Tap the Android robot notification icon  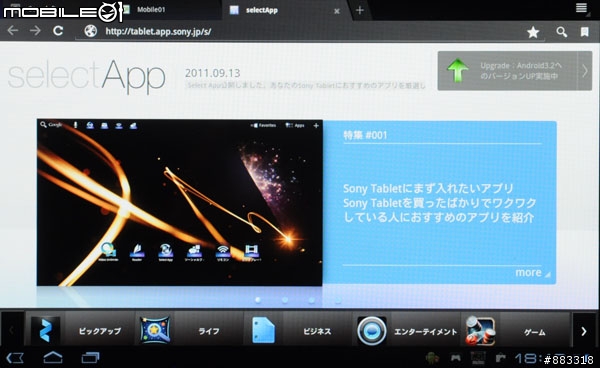tap(432, 358)
